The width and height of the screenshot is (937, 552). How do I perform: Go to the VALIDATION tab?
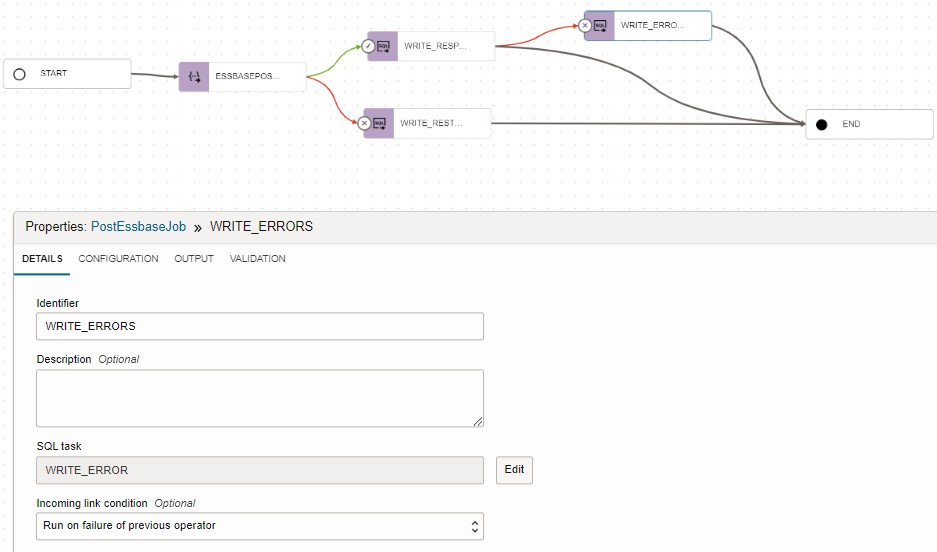tap(257, 259)
